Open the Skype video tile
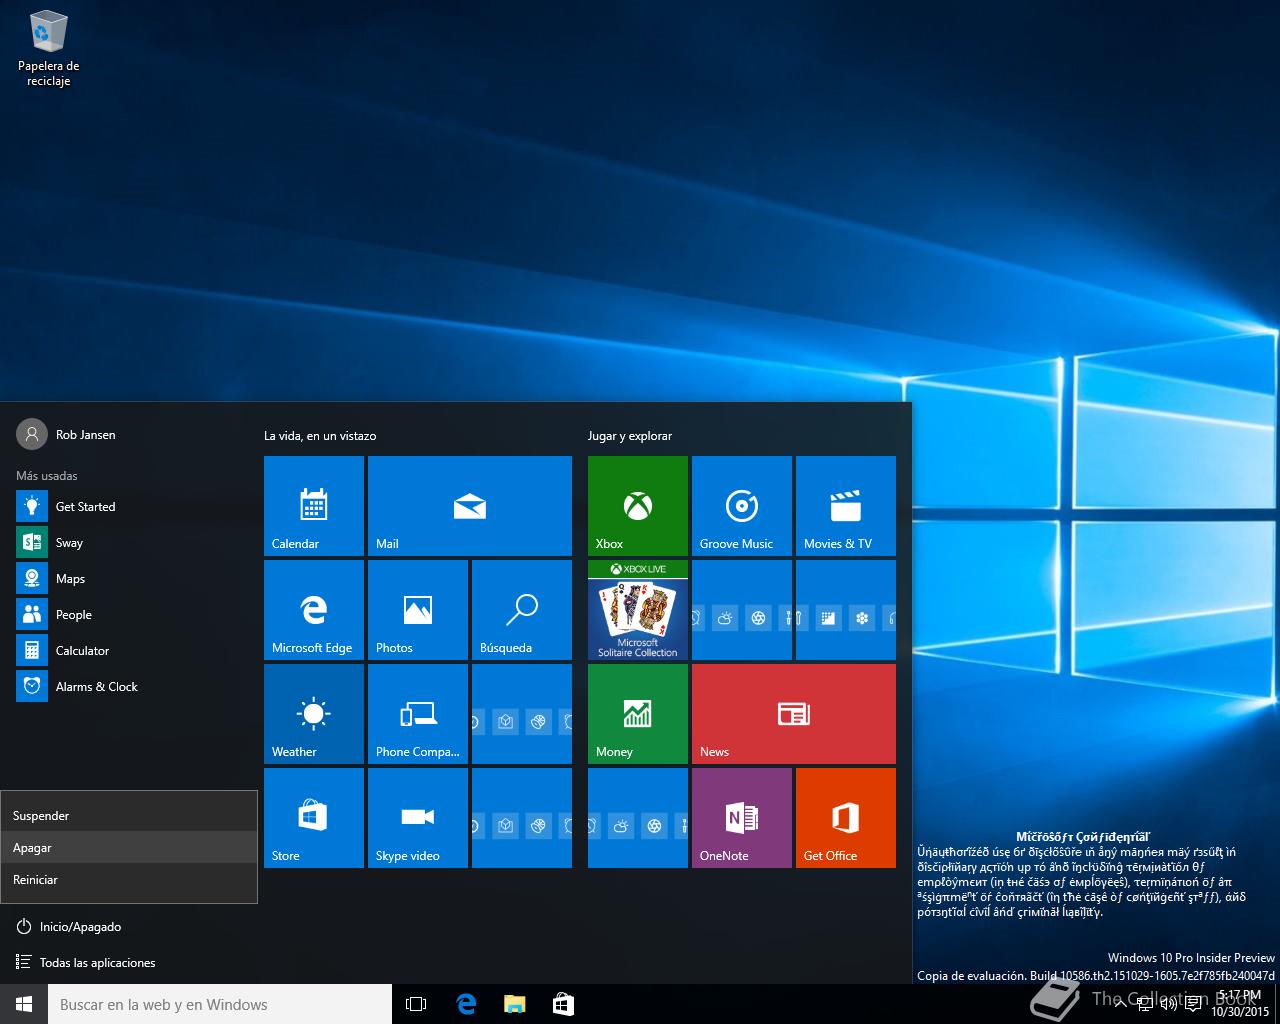This screenshot has width=1280, height=1024. 418,818
